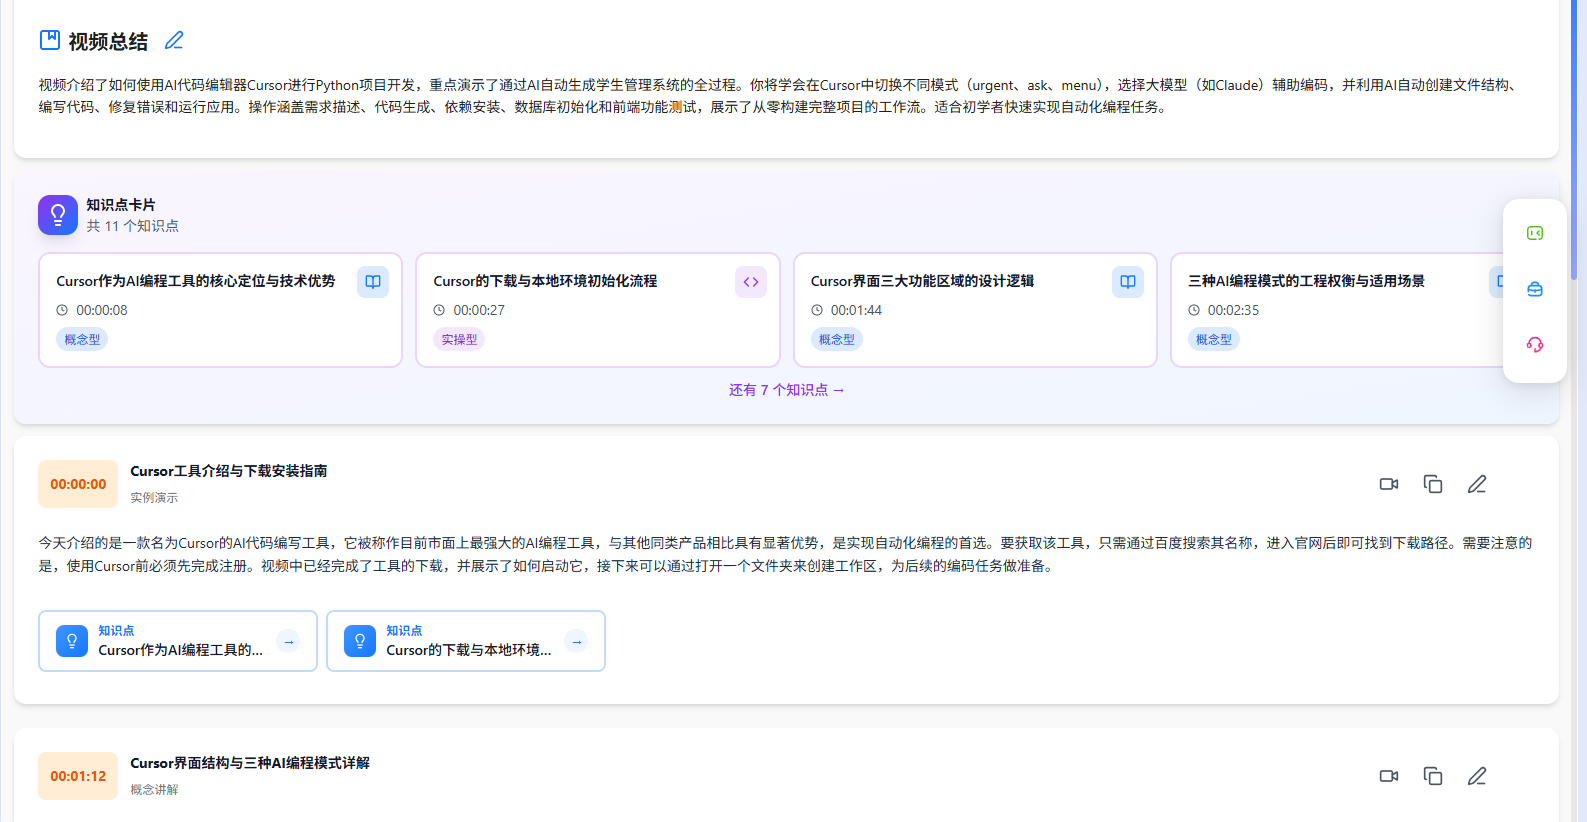
Task: Click 概念型 tag on Cursor界面三大功能区域 card
Action: 837,339
